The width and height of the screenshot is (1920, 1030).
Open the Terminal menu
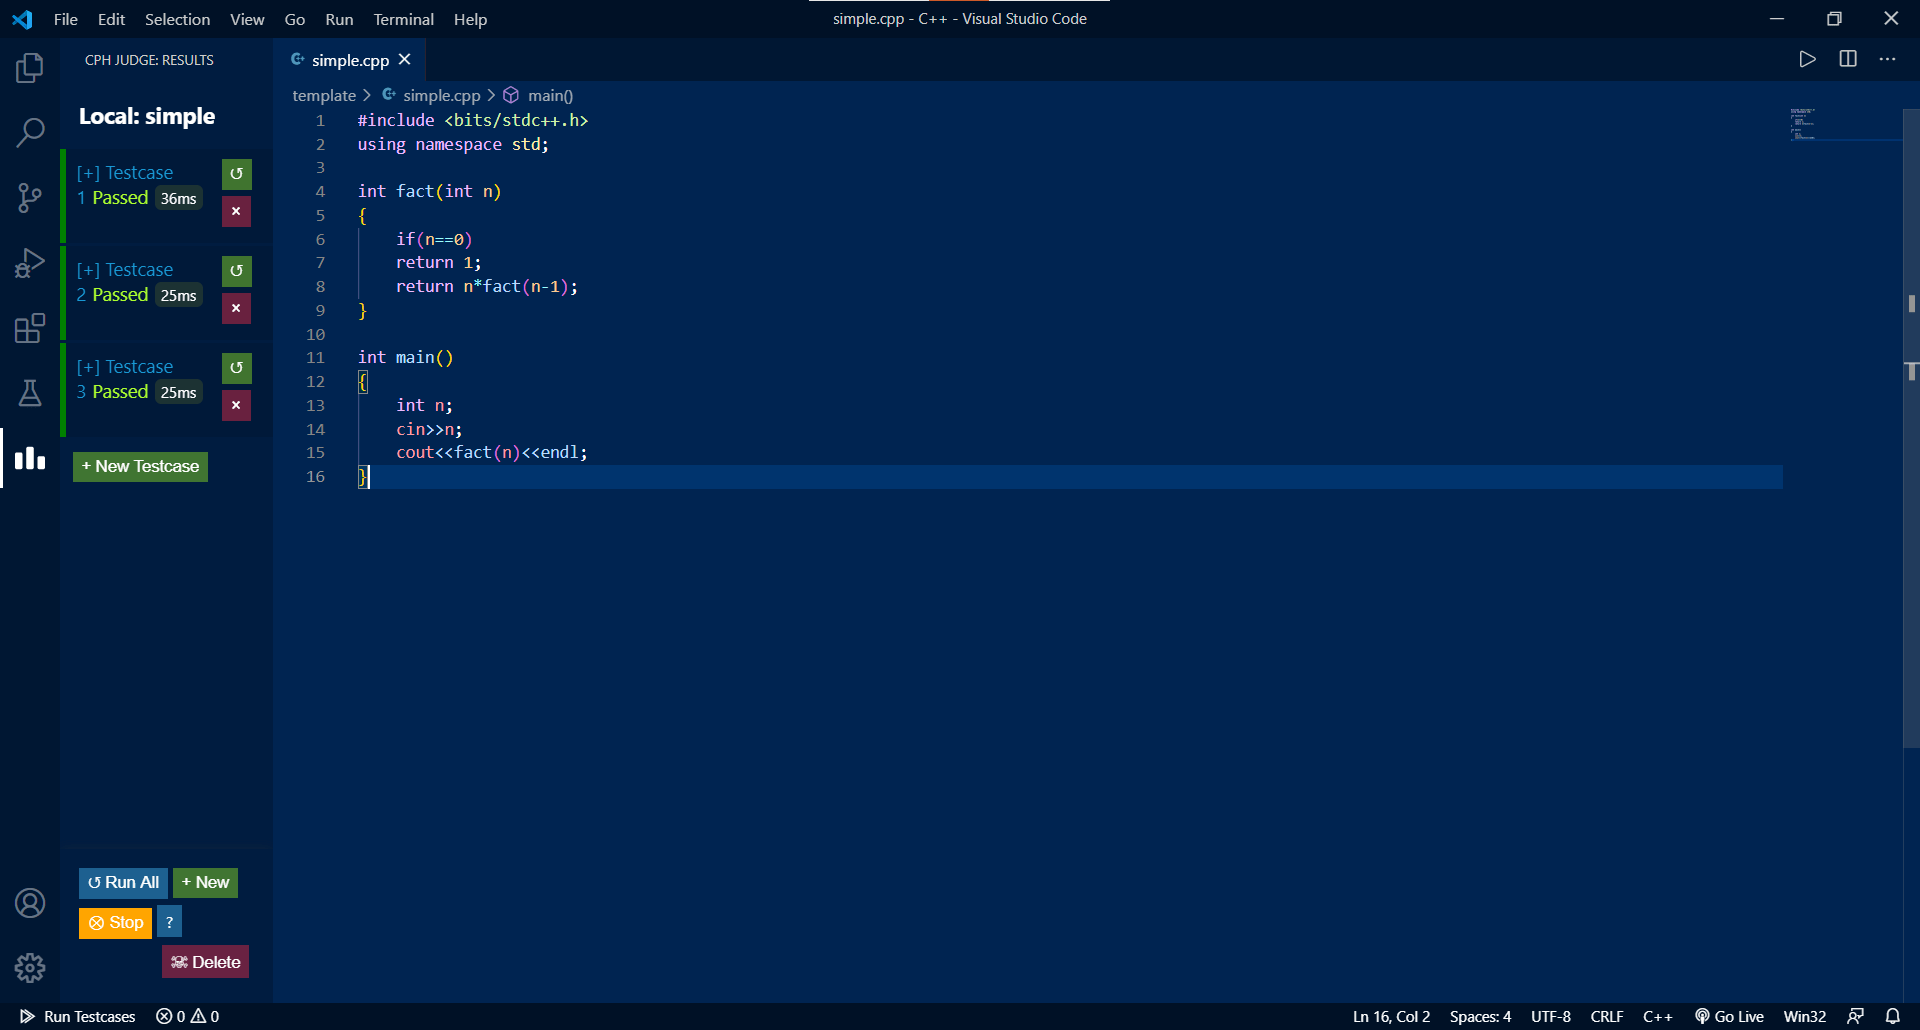pyautogui.click(x=403, y=19)
